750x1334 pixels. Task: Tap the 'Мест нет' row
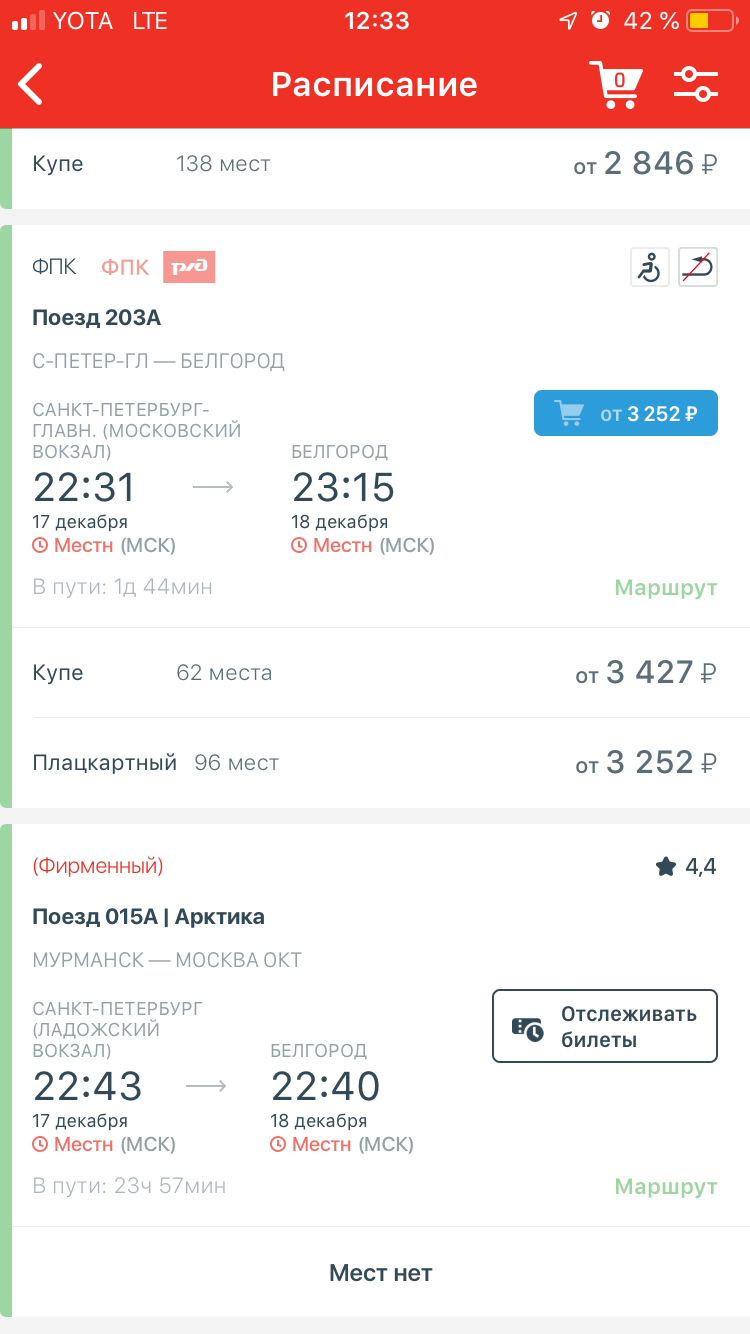tap(380, 1273)
